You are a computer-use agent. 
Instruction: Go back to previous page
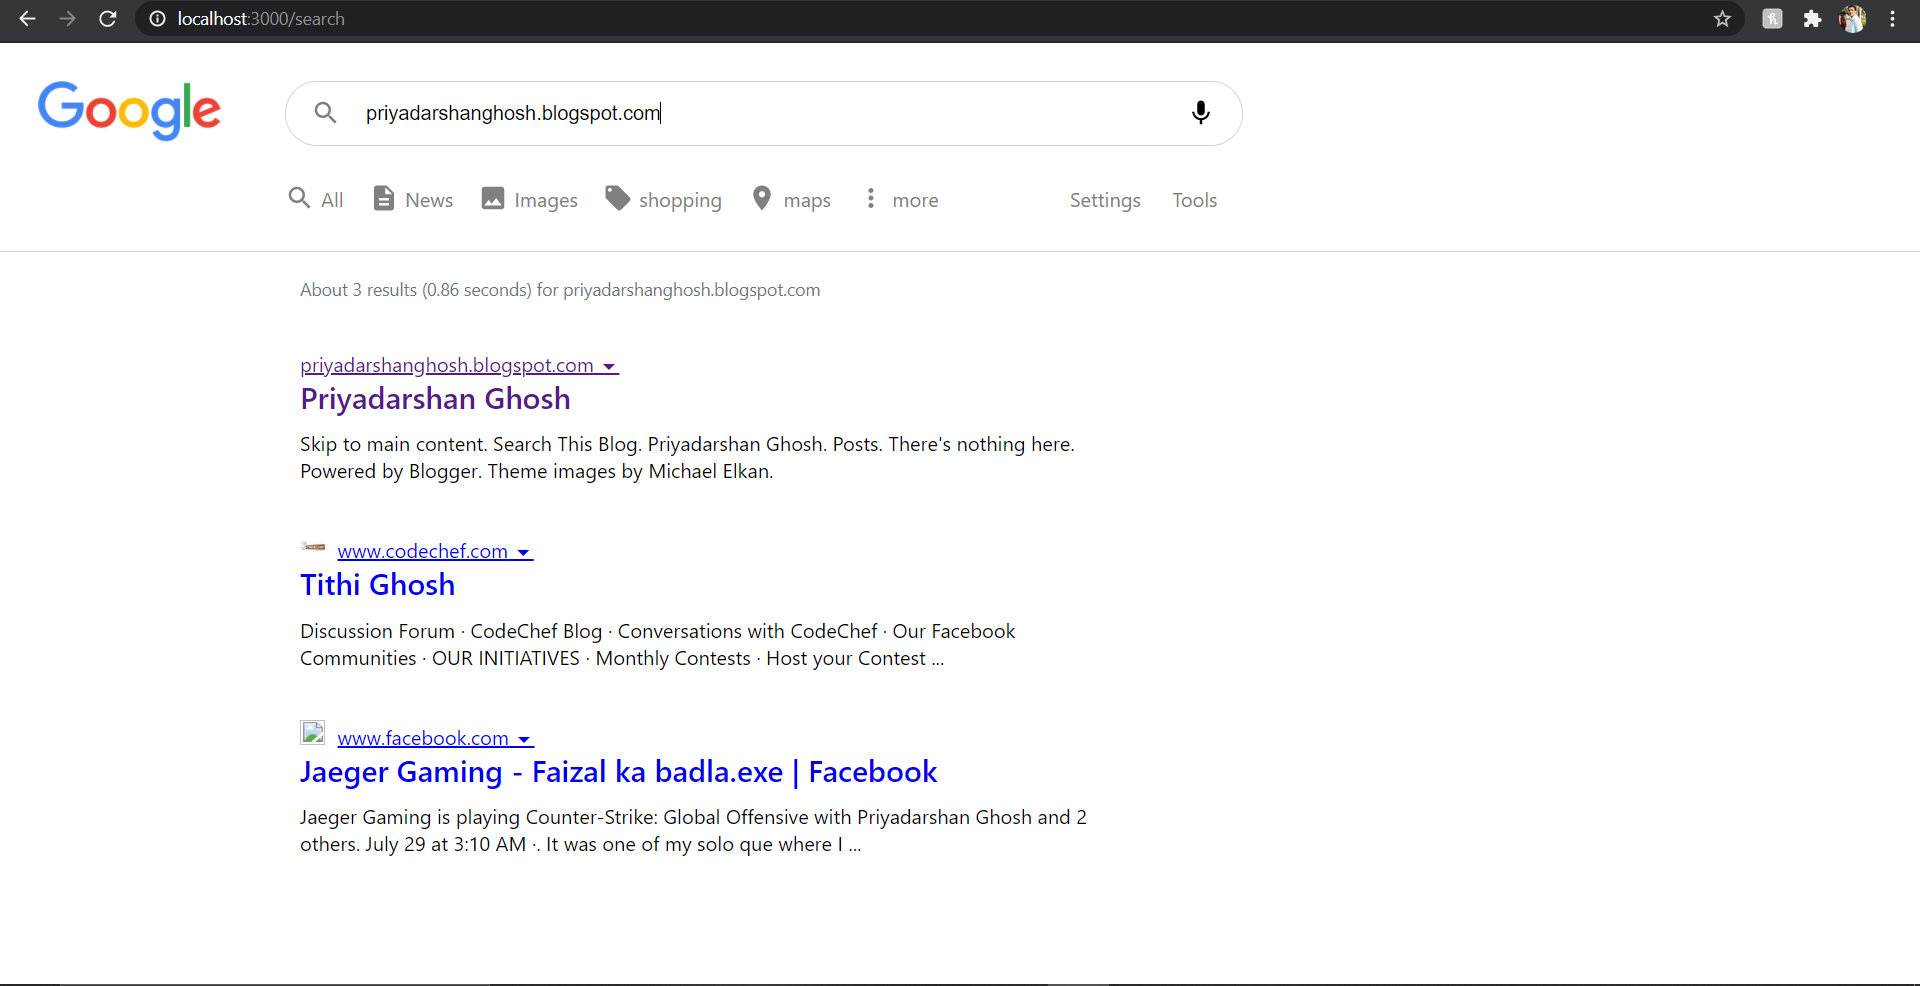(27, 19)
